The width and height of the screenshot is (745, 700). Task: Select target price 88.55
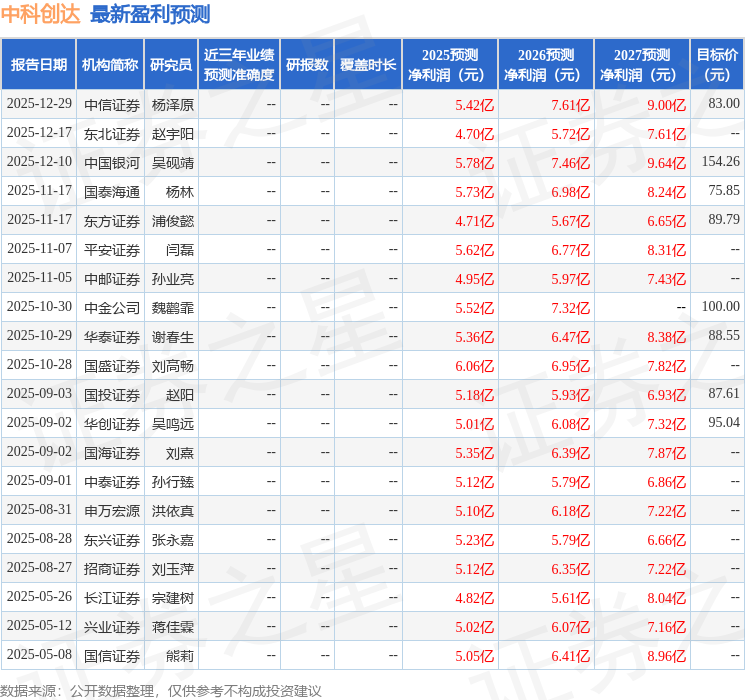pos(724,336)
